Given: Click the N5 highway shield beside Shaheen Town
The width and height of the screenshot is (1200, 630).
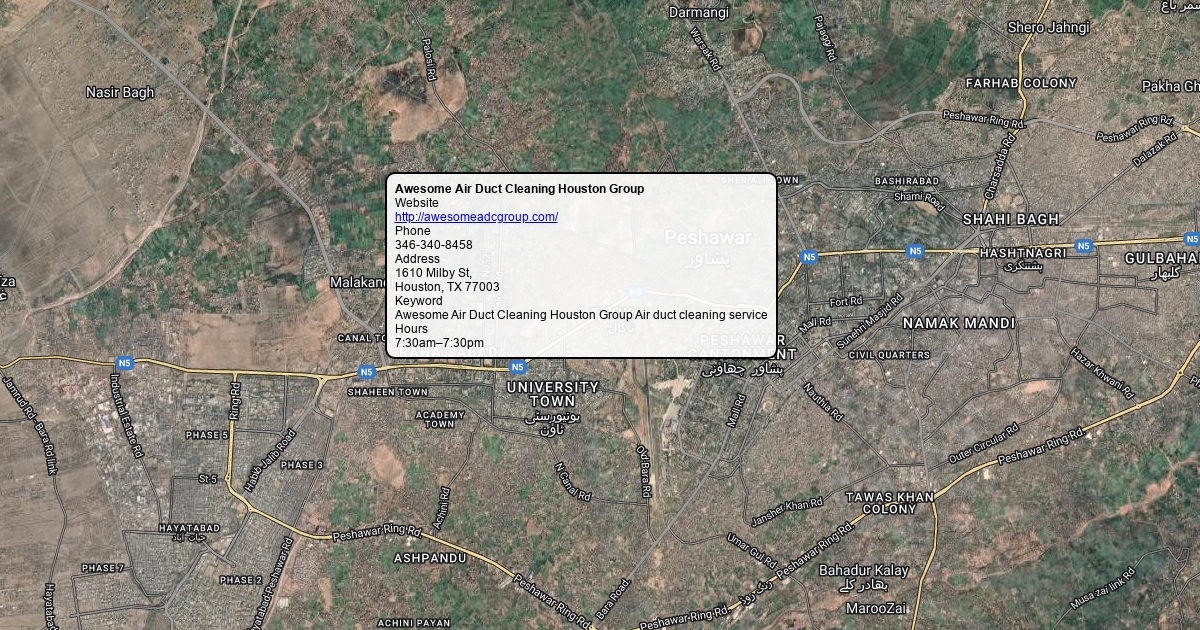Looking at the screenshot, I should point(366,372).
